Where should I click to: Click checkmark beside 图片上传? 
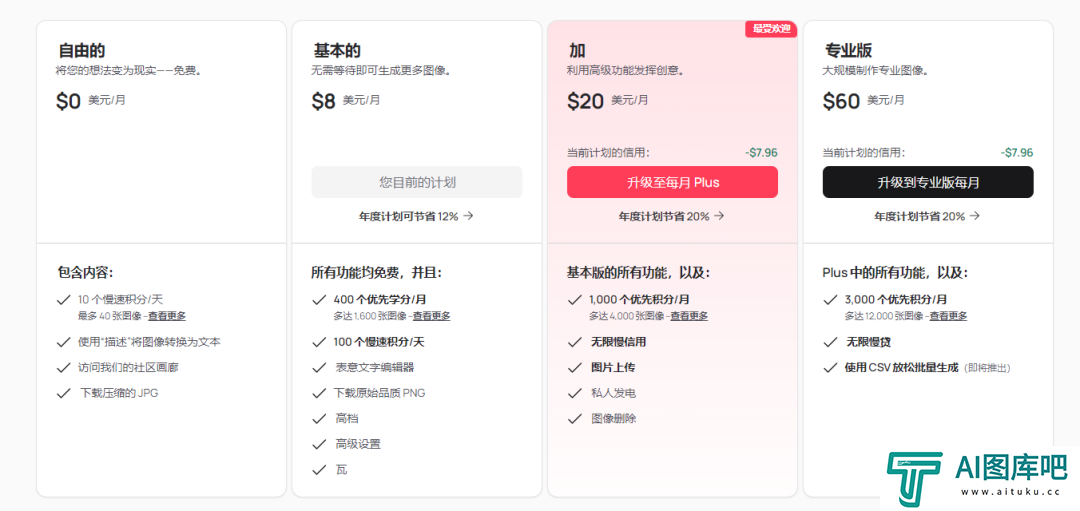coord(574,367)
